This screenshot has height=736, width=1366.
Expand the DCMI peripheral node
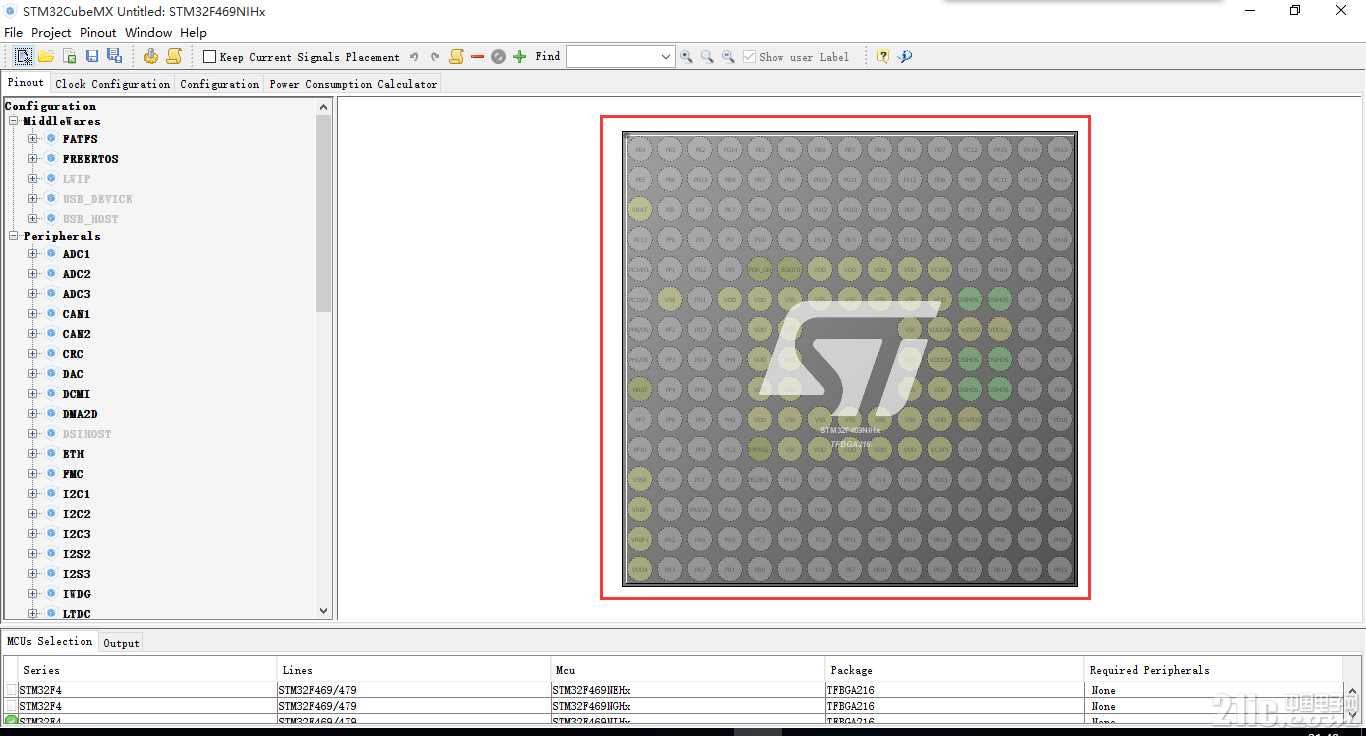[33, 394]
